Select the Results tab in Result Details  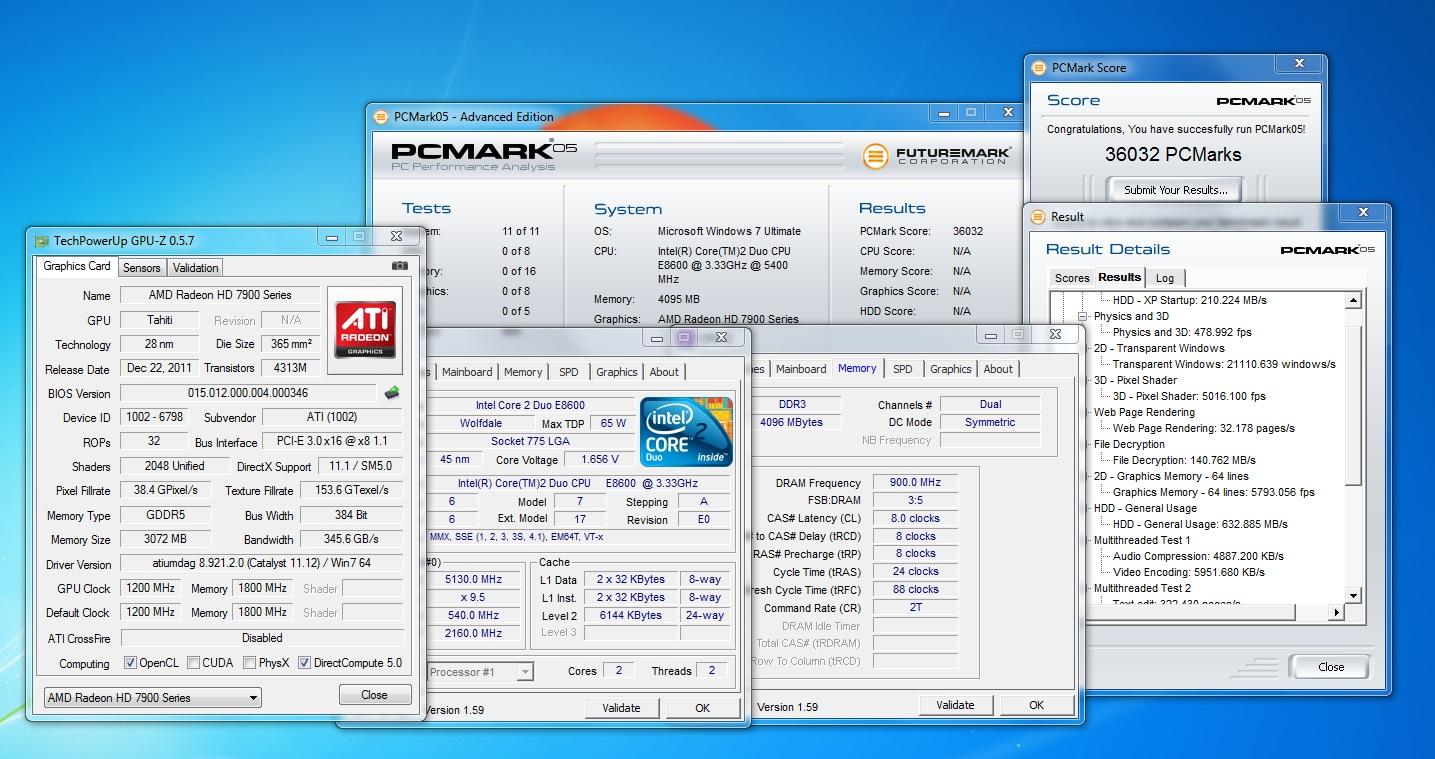coord(1119,277)
